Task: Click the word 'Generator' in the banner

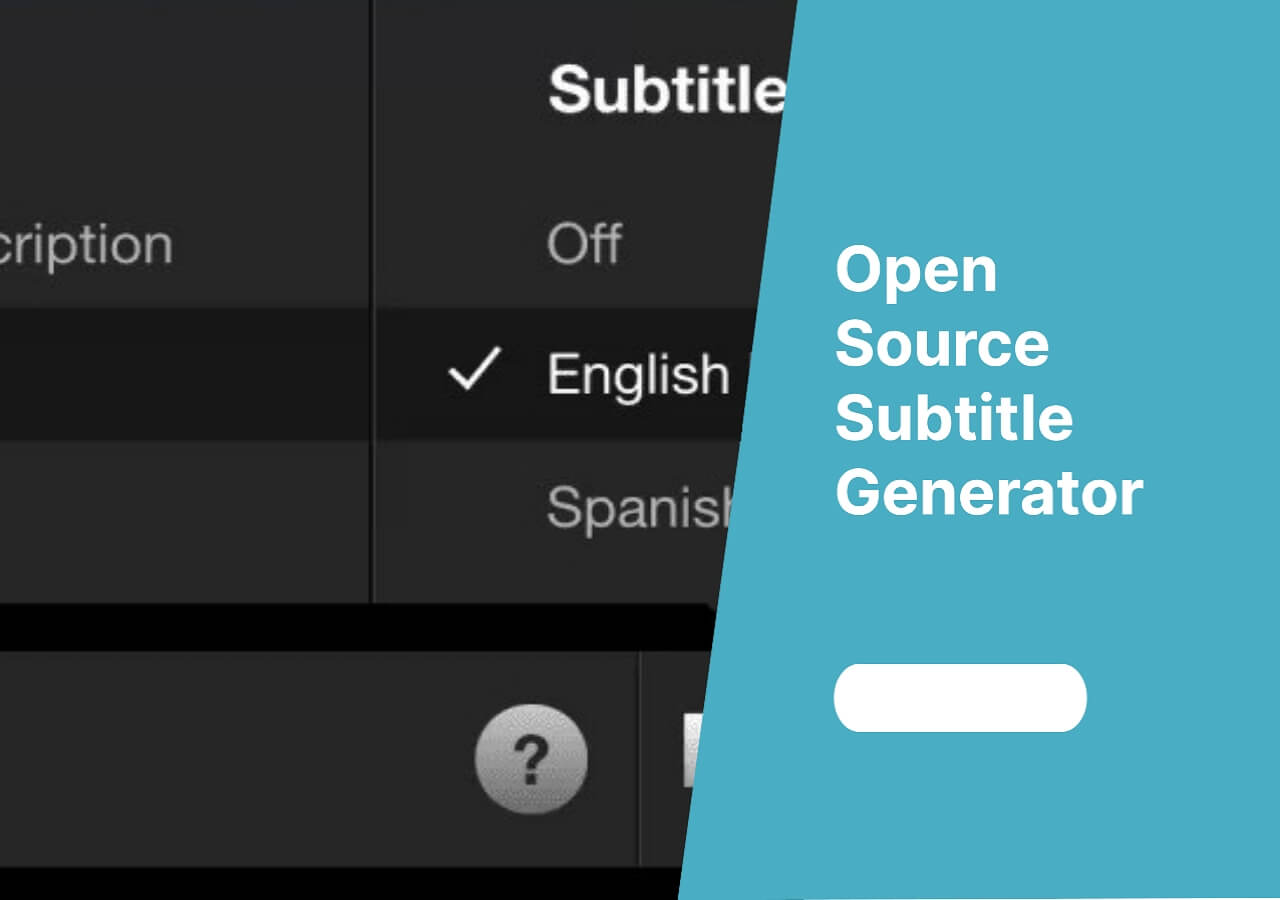Action: click(x=989, y=492)
